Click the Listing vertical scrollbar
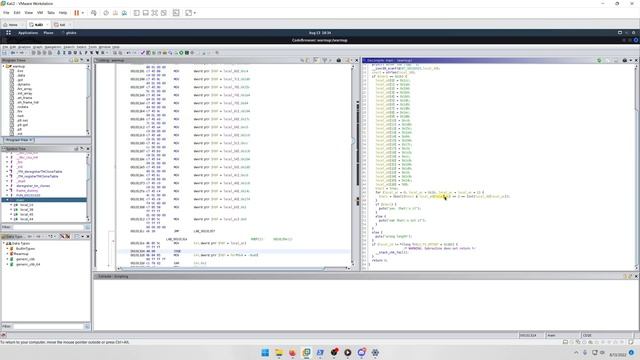 (353, 165)
